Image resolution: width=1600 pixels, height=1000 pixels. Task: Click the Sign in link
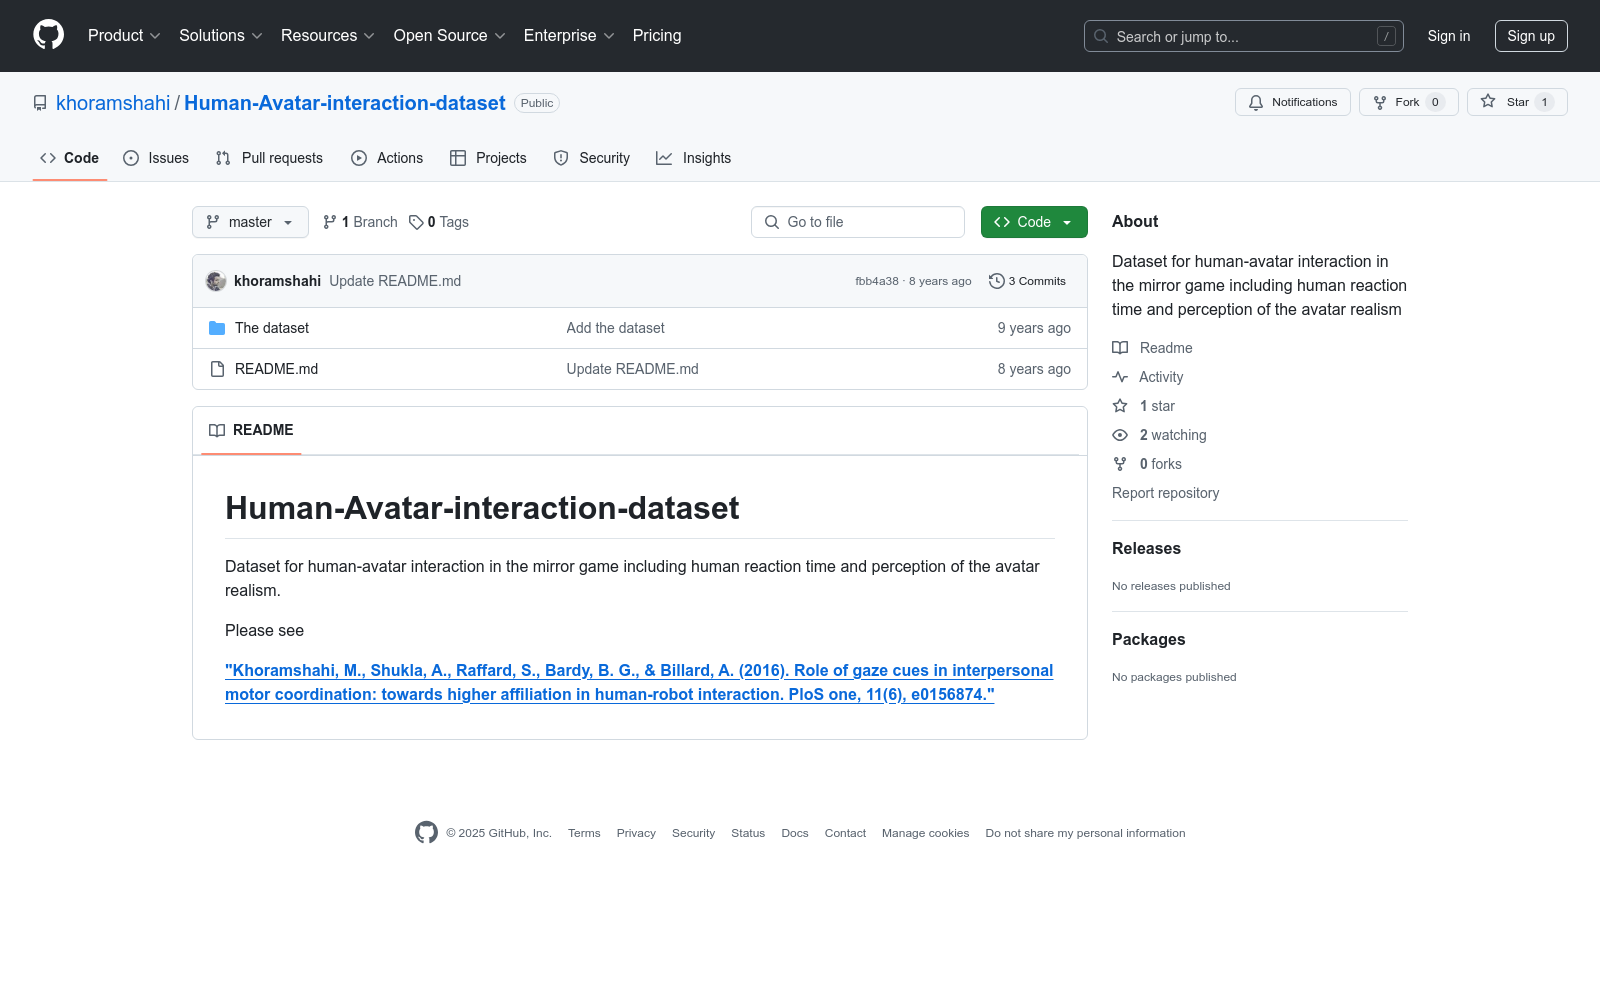pos(1449,36)
